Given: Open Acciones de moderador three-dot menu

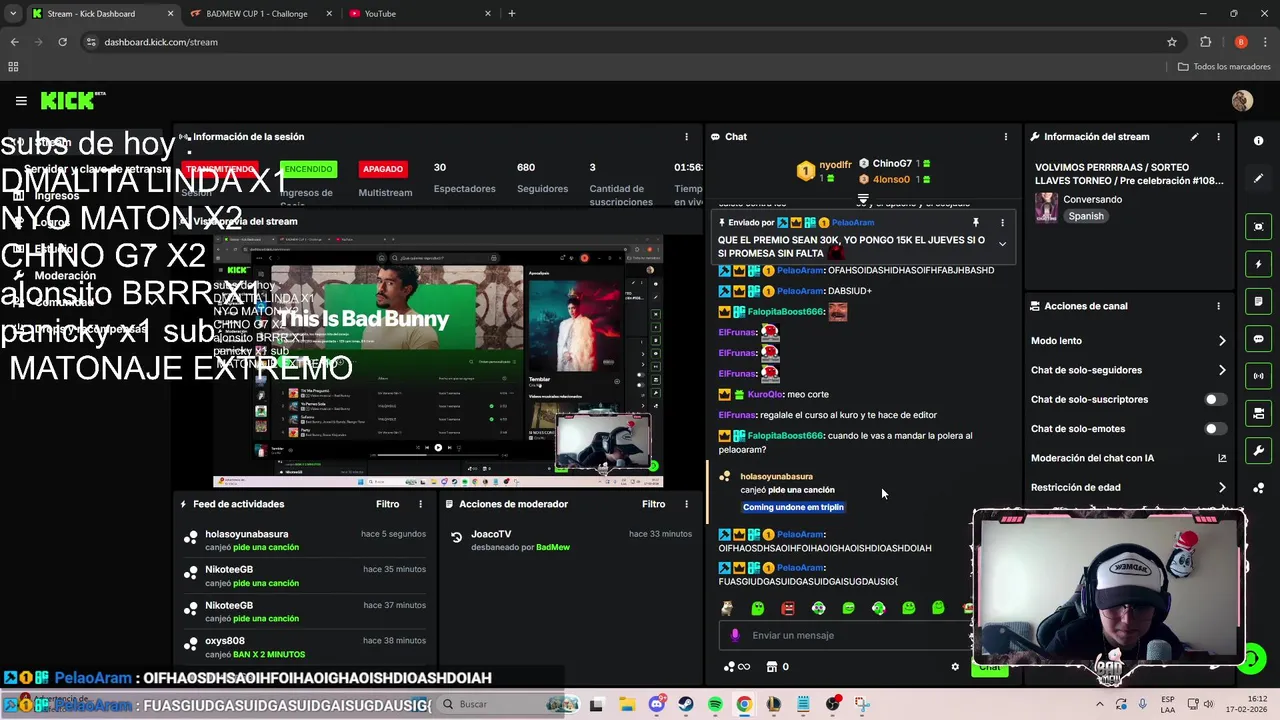Looking at the screenshot, I should (x=686, y=504).
